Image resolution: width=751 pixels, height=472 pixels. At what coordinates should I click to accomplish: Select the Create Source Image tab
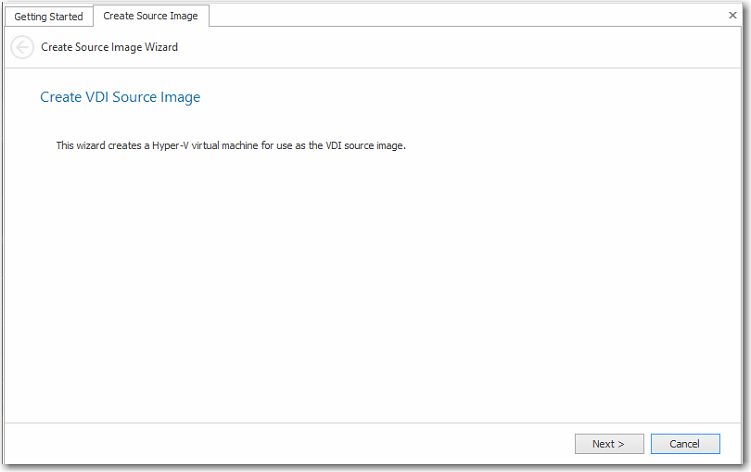coord(150,16)
